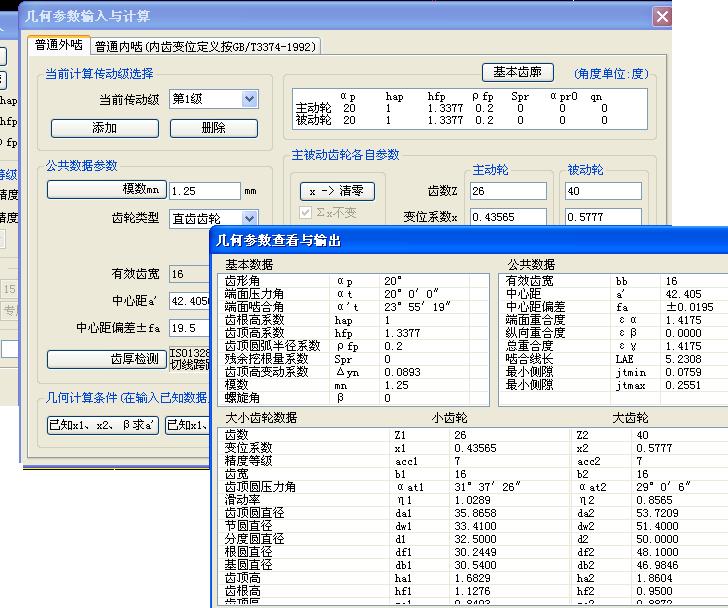Select the 齿形角 row
728x608 pixels.
coord(353,281)
